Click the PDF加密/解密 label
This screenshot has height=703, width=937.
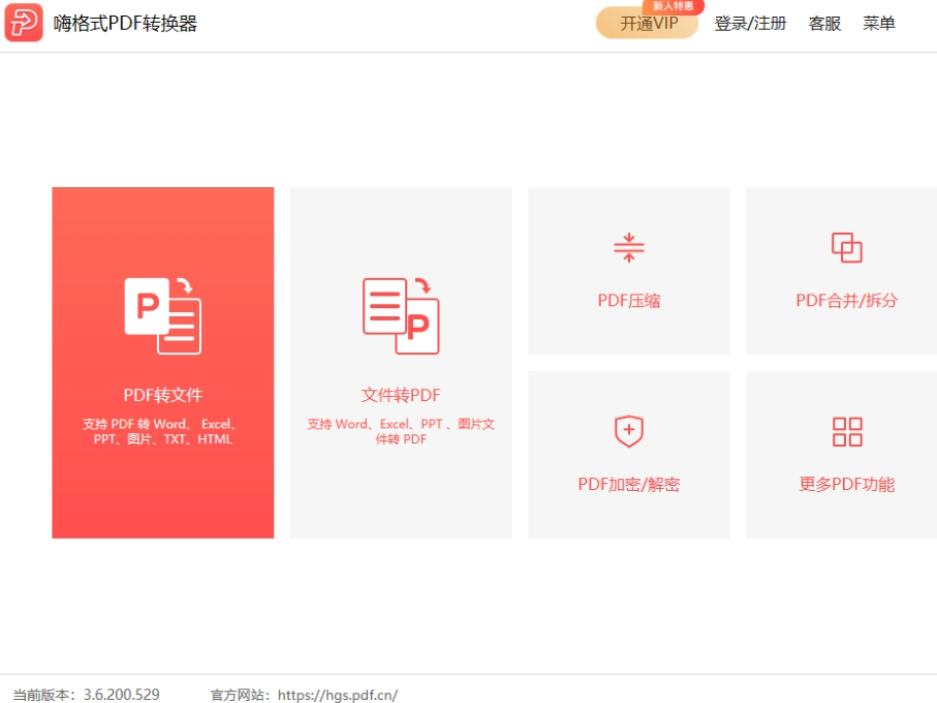(x=629, y=484)
